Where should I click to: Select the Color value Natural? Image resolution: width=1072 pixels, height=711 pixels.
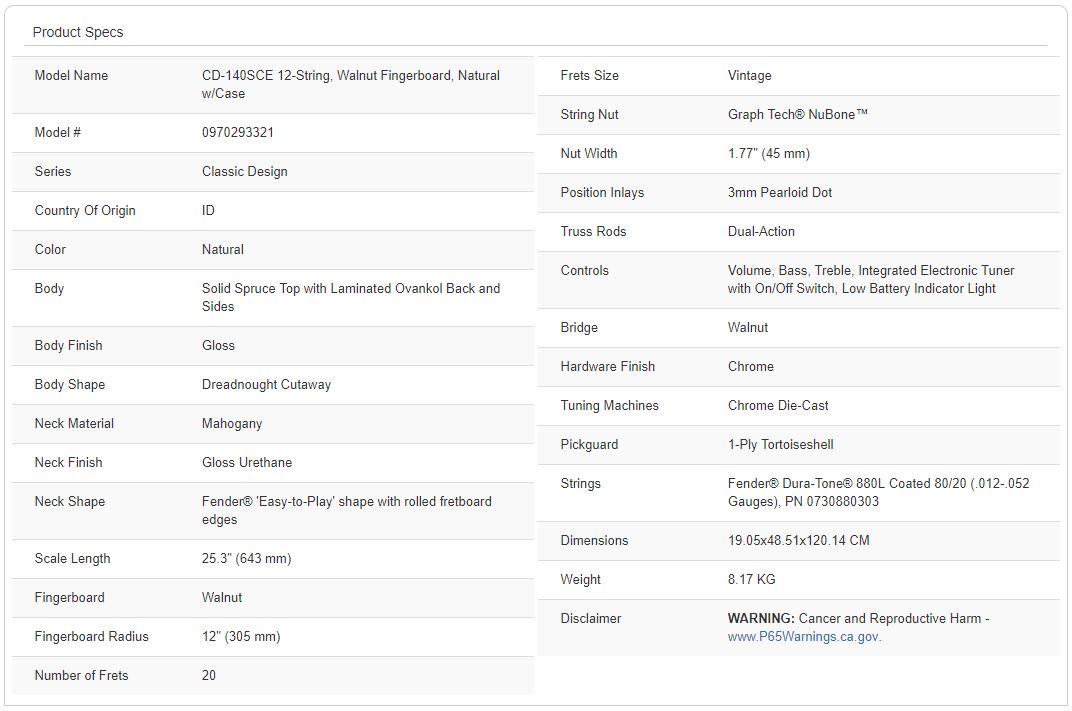pos(222,250)
